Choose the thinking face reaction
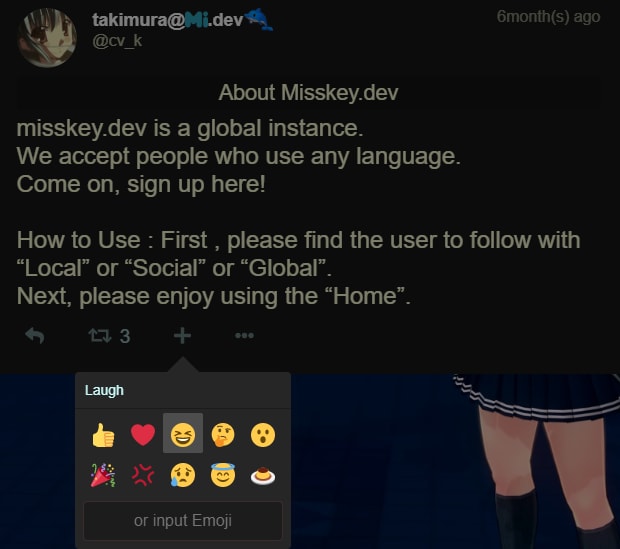The width and height of the screenshot is (620, 549). (223, 434)
